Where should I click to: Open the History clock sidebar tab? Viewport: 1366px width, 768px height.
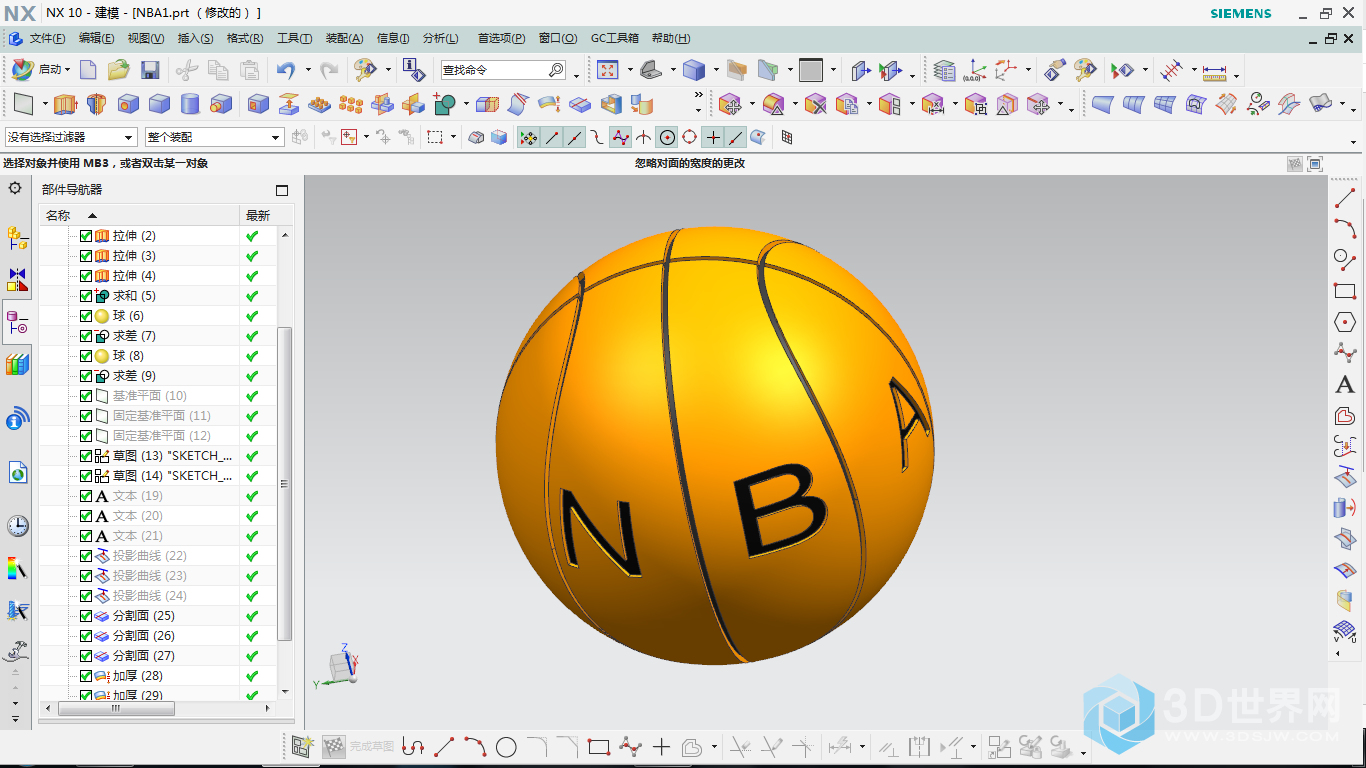pyautogui.click(x=17, y=526)
